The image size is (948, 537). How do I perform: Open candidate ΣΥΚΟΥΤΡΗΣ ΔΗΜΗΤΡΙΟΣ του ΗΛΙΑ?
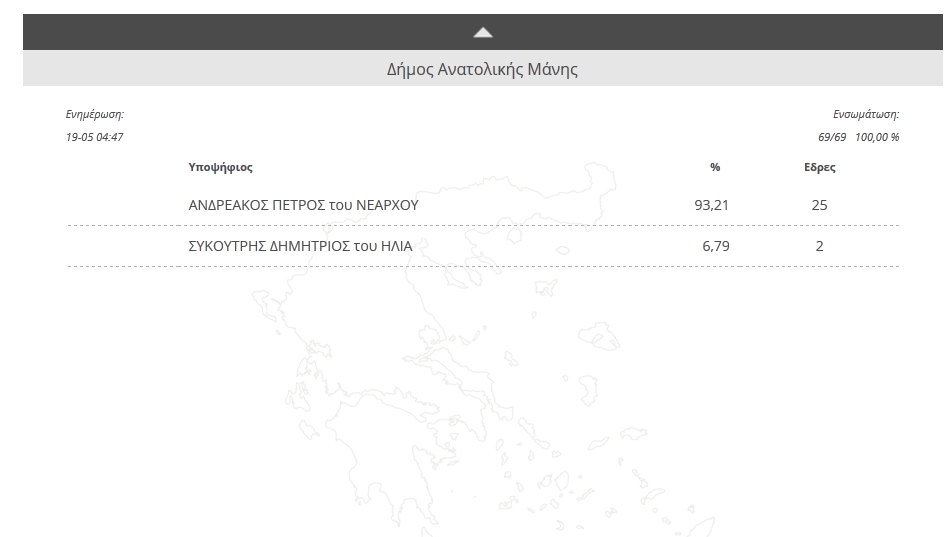pyautogui.click(x=300, y=246)
